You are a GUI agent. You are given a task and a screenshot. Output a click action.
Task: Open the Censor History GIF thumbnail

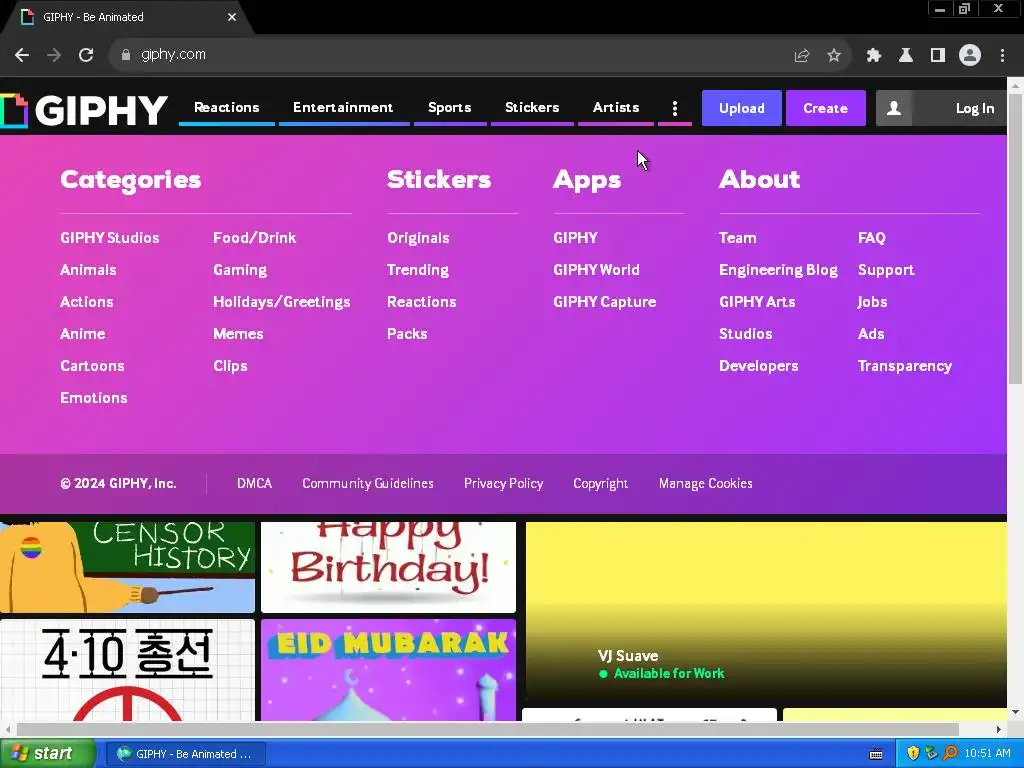pyautogui.click(x=127, y=567)
